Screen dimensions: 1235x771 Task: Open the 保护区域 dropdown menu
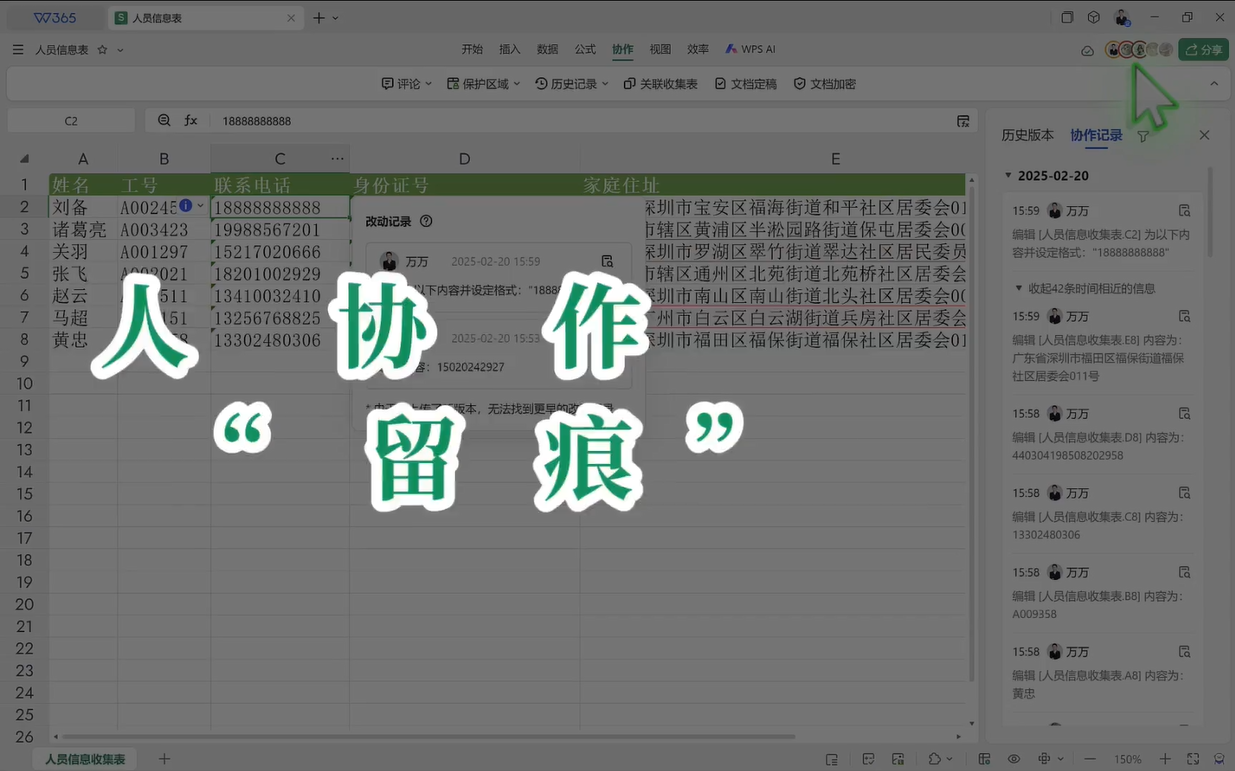[483, 84]
